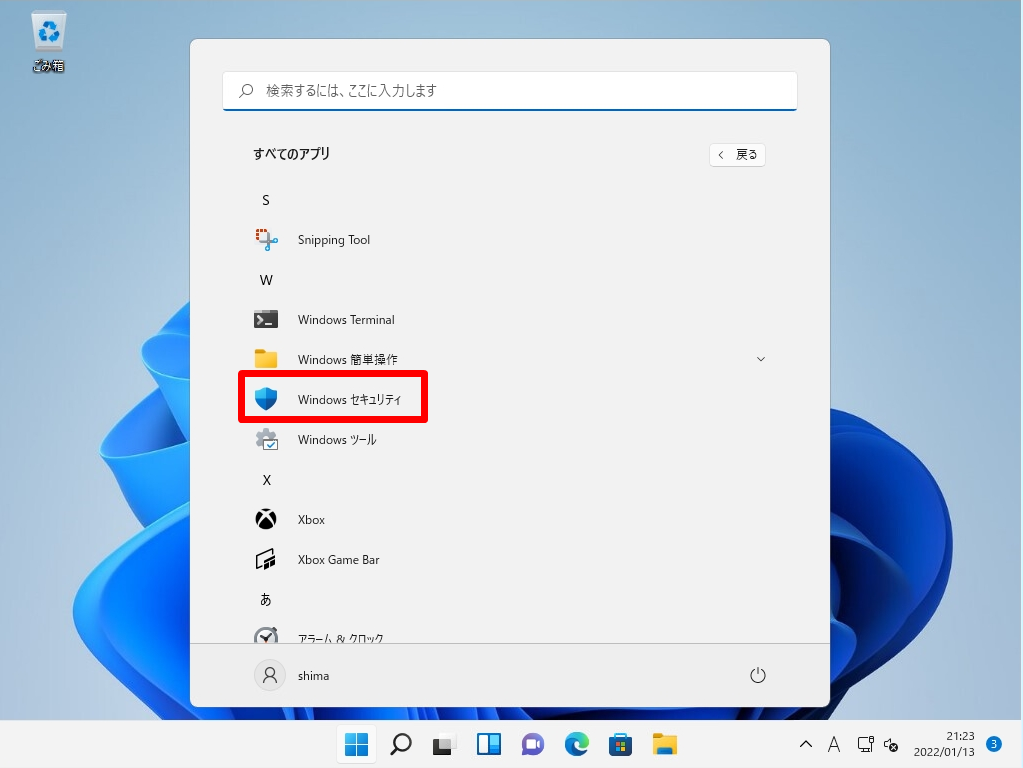The image size is (1023, 768).
Task: Open File Explorer from the taskbar
Action: (664, 745)
